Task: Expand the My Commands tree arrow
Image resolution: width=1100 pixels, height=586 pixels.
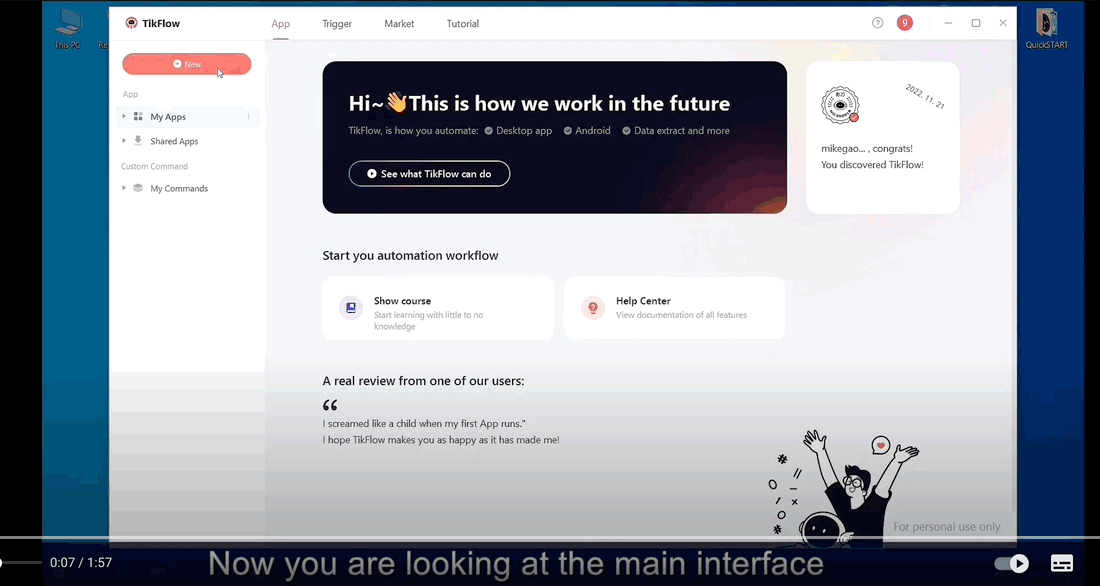Action: 124,188
